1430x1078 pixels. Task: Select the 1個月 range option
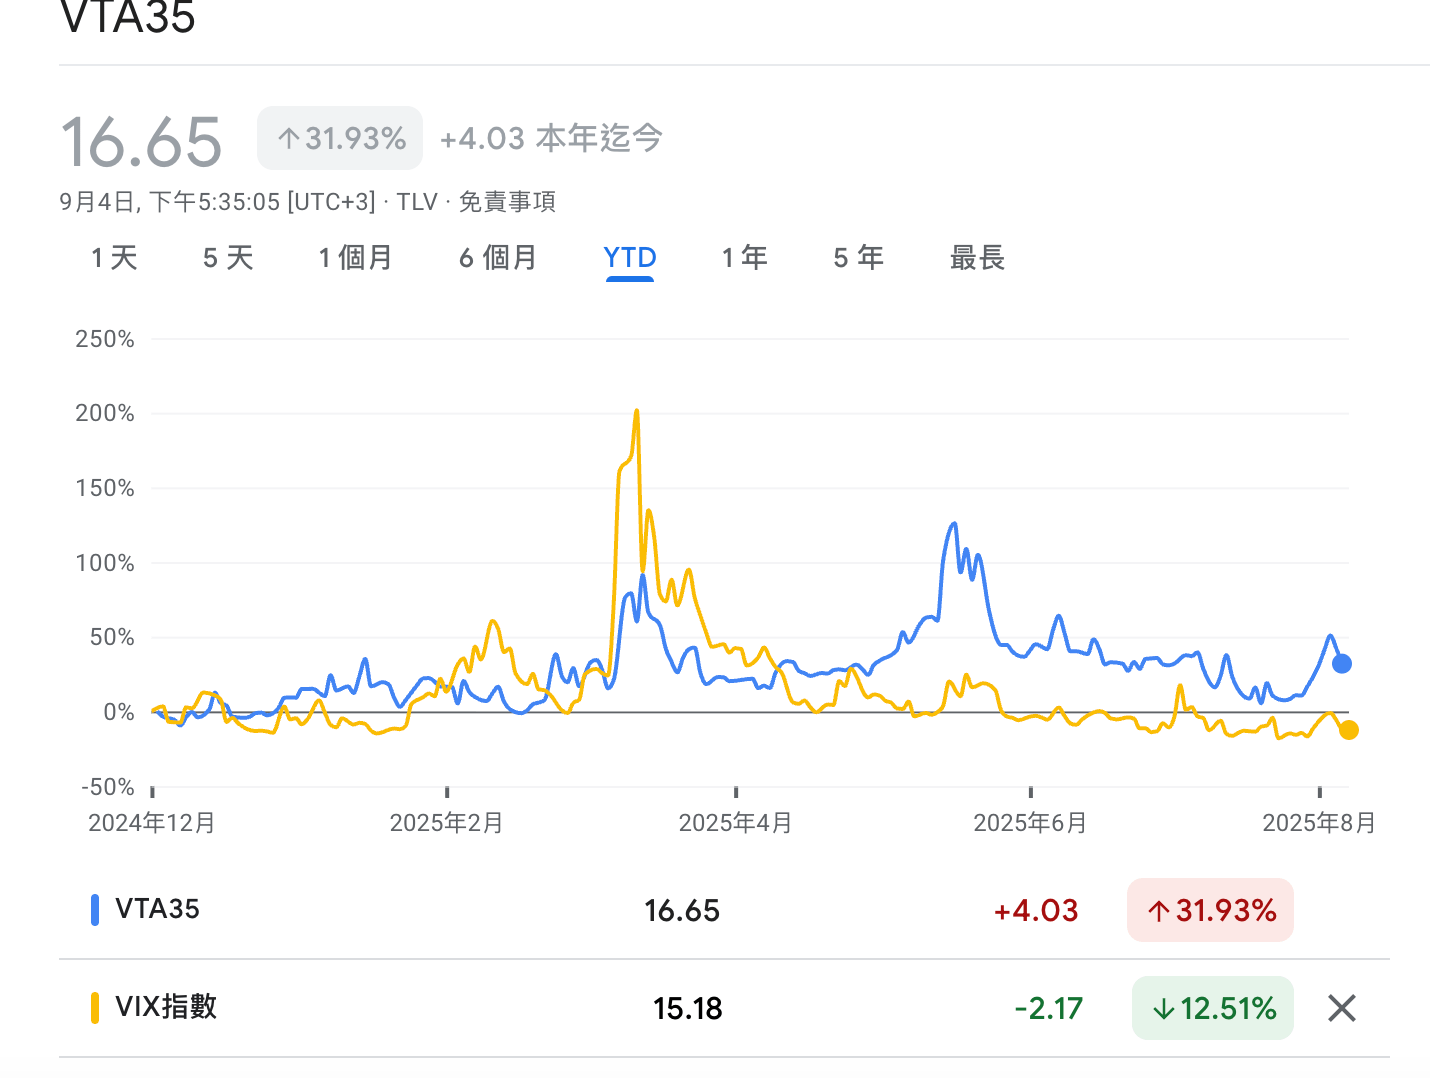(x=355, y=258)
